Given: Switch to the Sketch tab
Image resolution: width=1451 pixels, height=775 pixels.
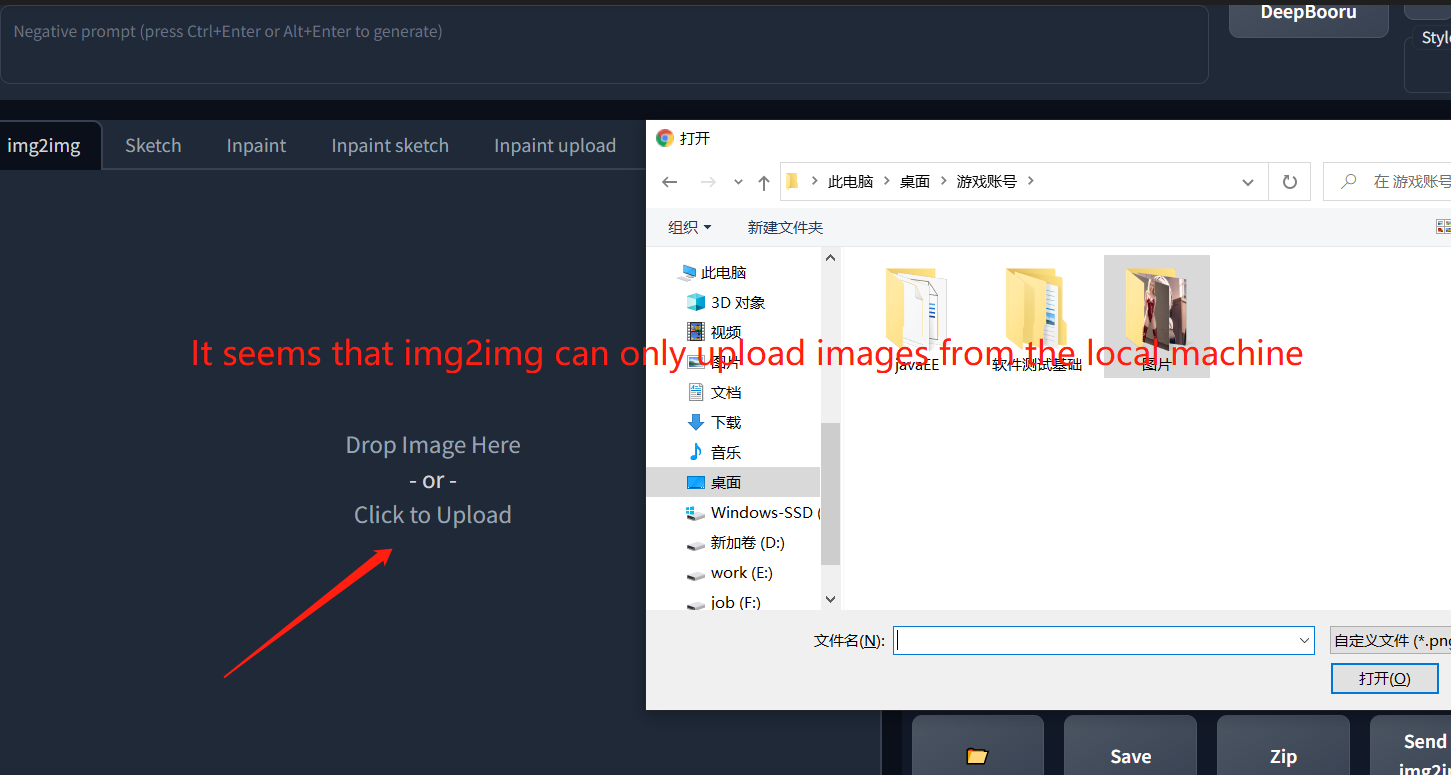Looking at the screenshot, I should (x=153, y=145).
